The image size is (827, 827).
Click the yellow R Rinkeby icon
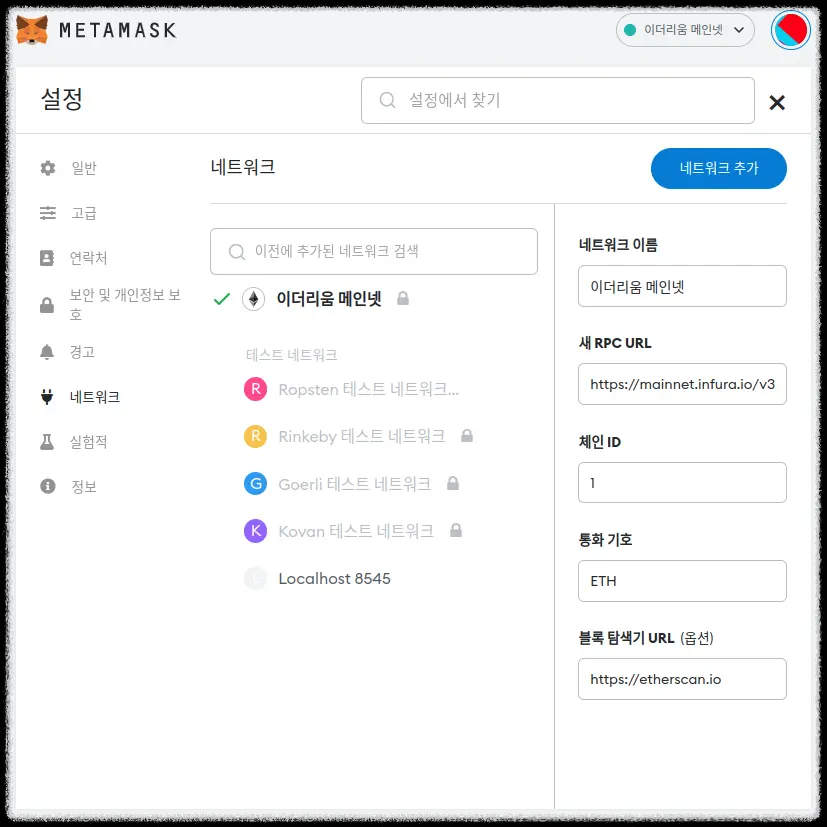(x=255, y=436)
